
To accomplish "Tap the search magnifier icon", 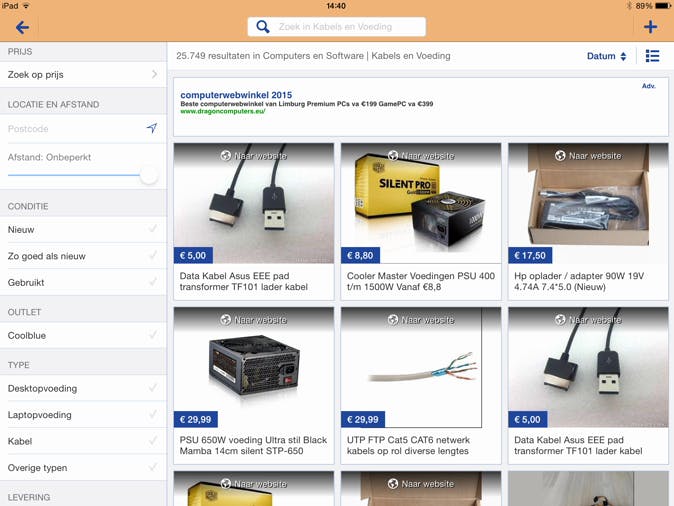I will [263, 27].
